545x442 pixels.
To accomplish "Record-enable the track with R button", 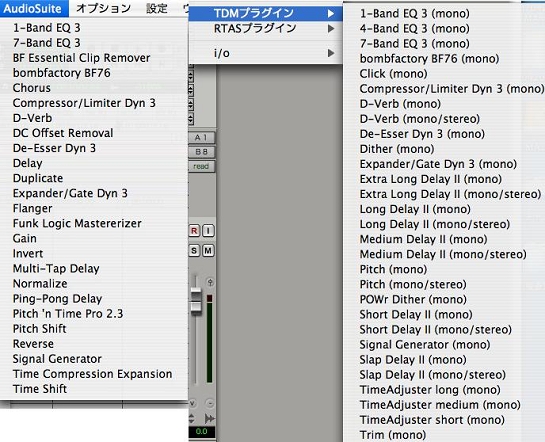I will coord(194,231).
